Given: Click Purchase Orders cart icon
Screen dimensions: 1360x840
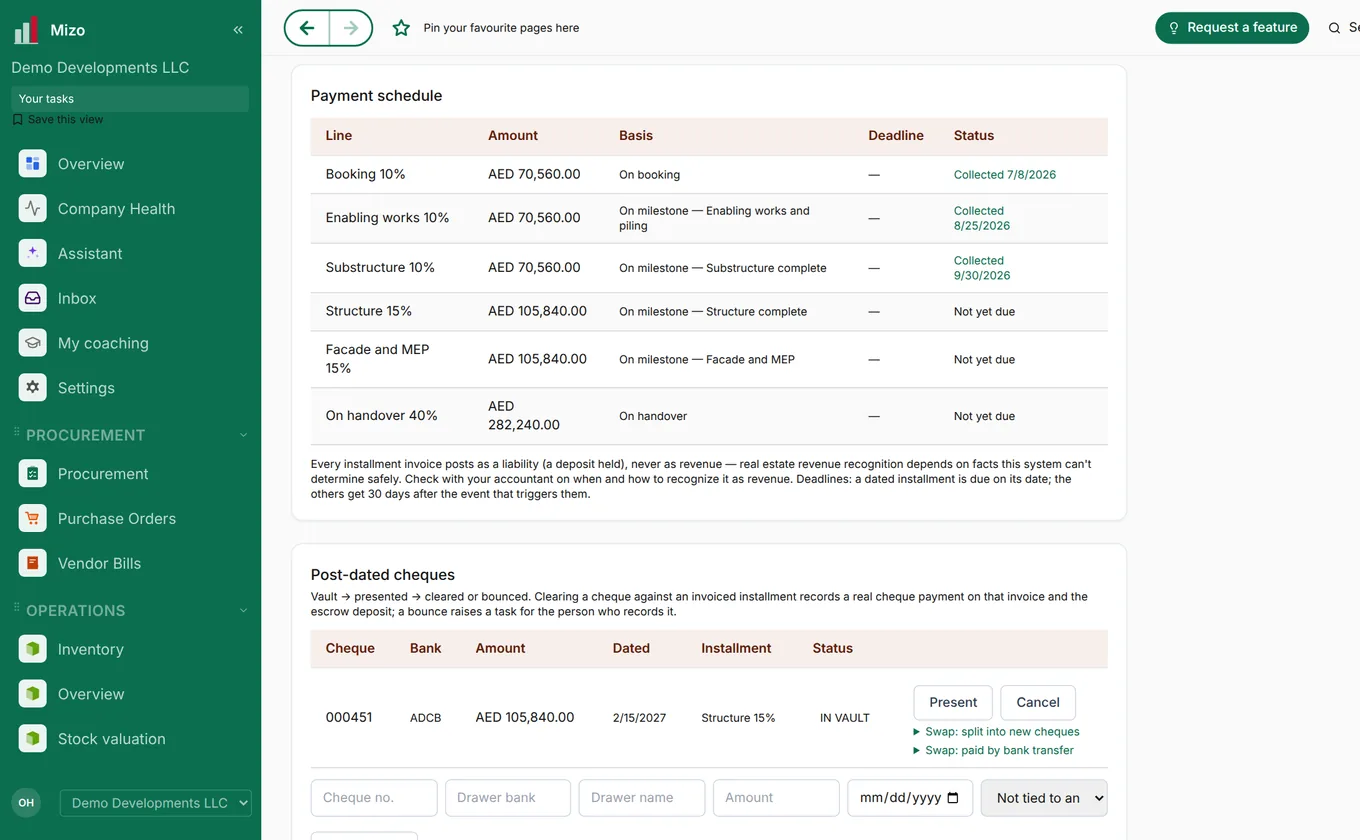Looking at the screenshot, I should [33, 518].
